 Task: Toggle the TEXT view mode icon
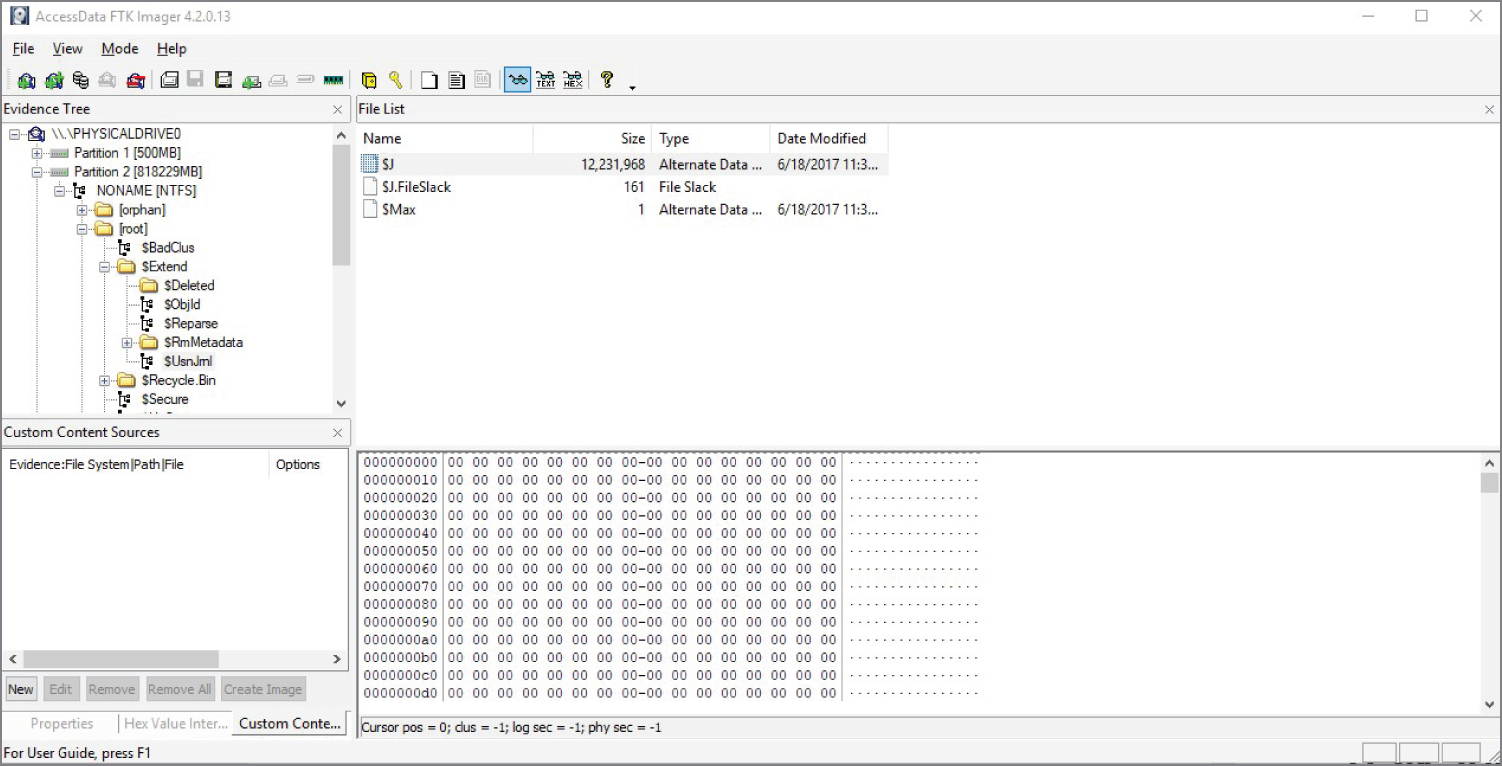[545, 80]
